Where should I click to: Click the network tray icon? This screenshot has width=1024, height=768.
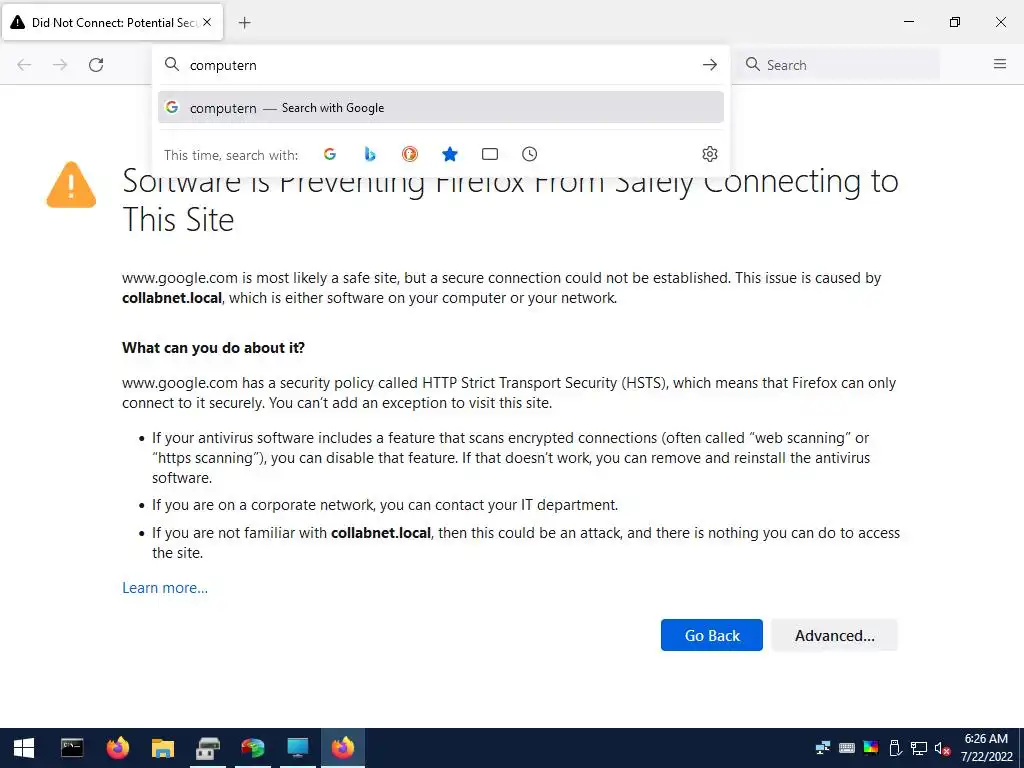pos(919,748)
